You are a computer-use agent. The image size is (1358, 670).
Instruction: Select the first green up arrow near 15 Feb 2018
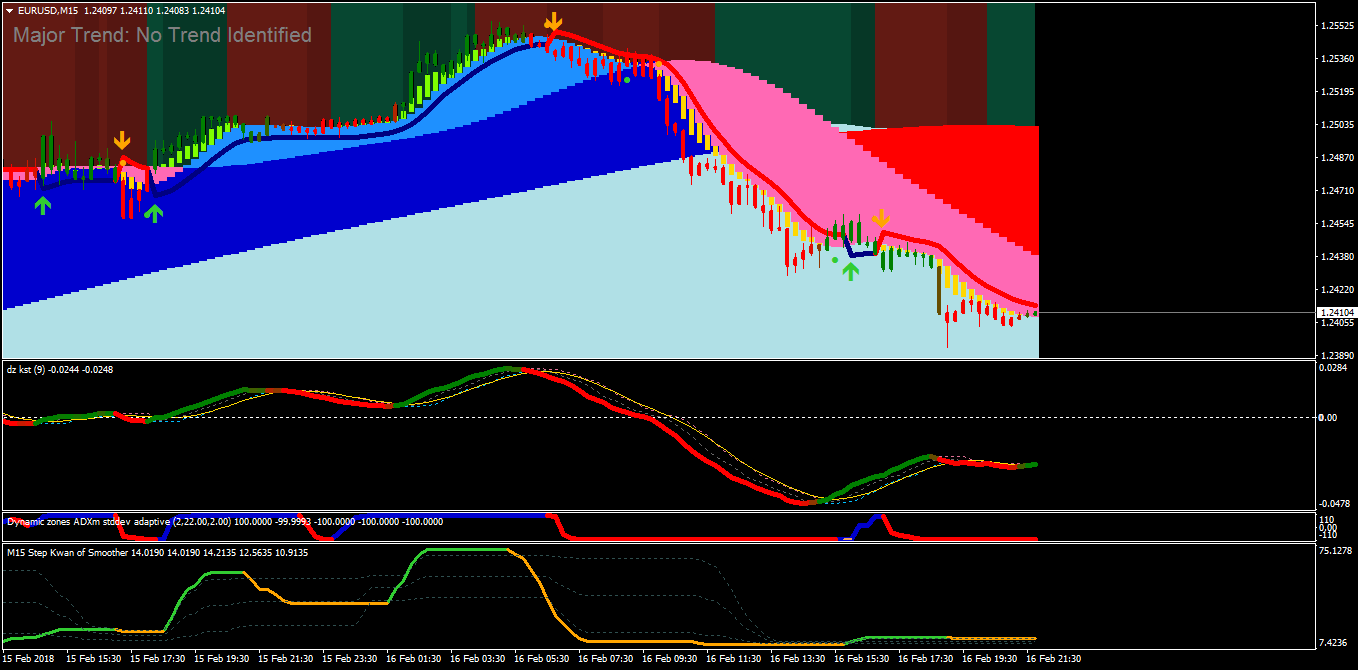coord(42,205)
